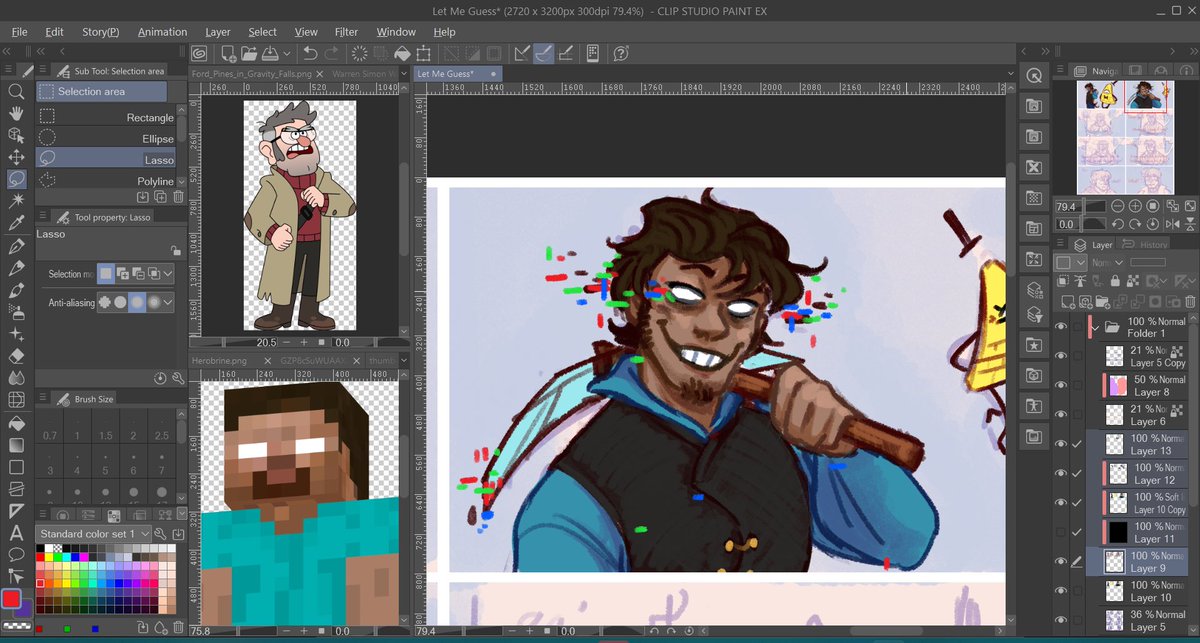Select the Fill bucket tool
The width and height of the screenshot is (1200, 643).
(16, 422)
